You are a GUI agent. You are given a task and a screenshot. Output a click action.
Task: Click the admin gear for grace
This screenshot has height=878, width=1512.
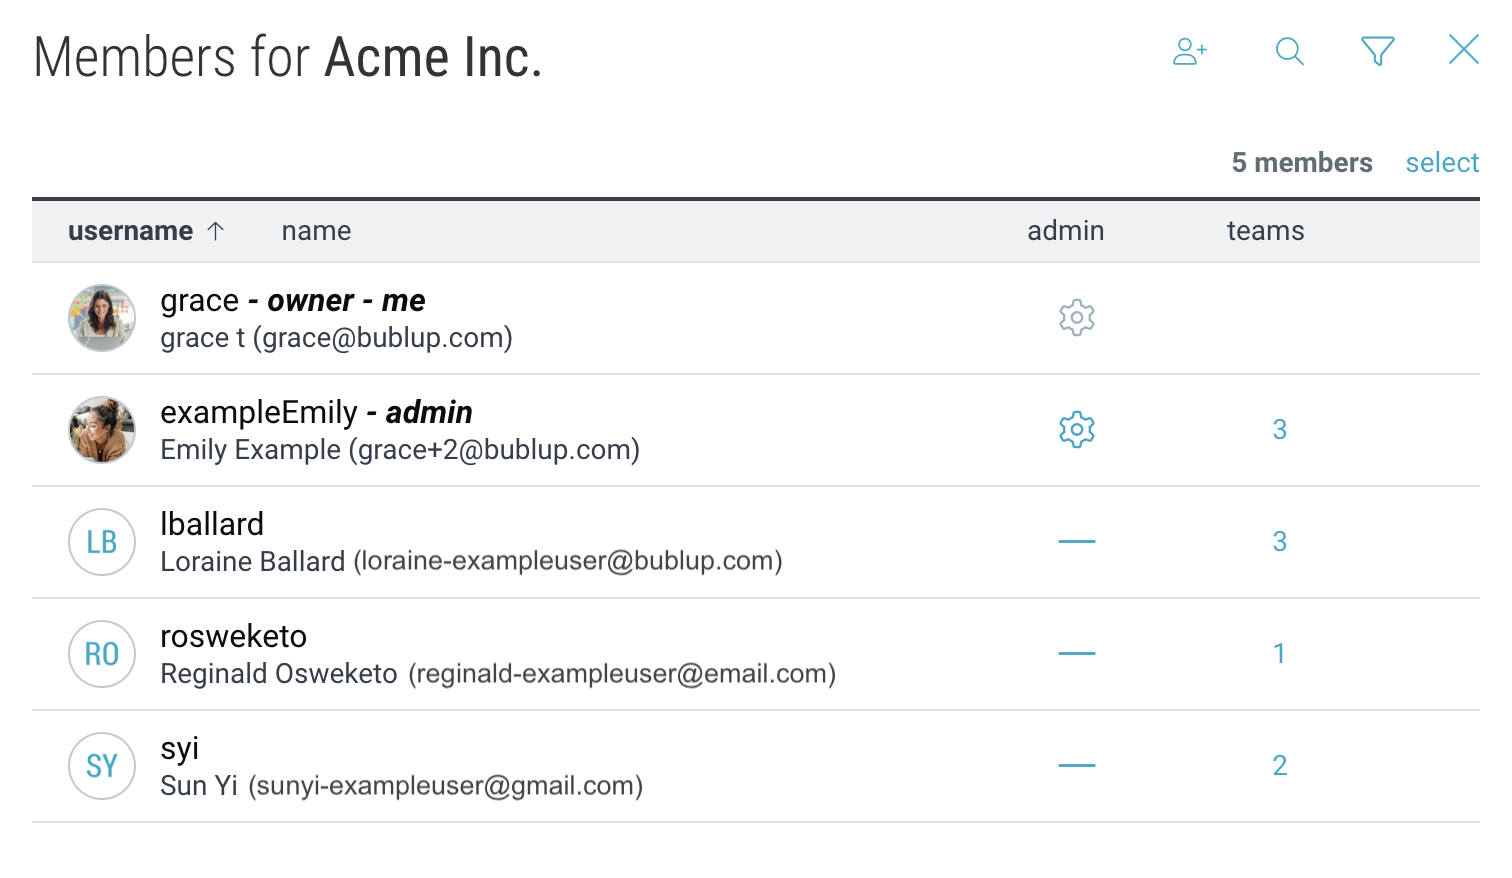coord(1076,318)
